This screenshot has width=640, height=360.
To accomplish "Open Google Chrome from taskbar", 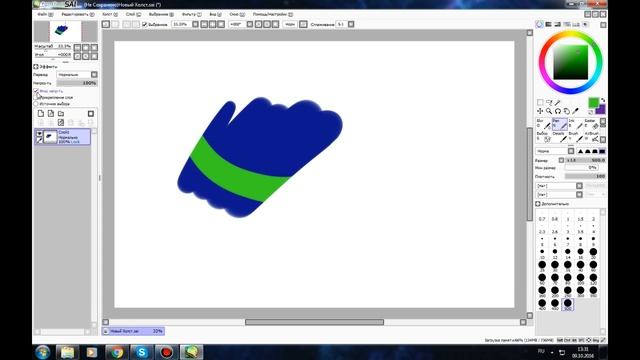I will point(116,352).
